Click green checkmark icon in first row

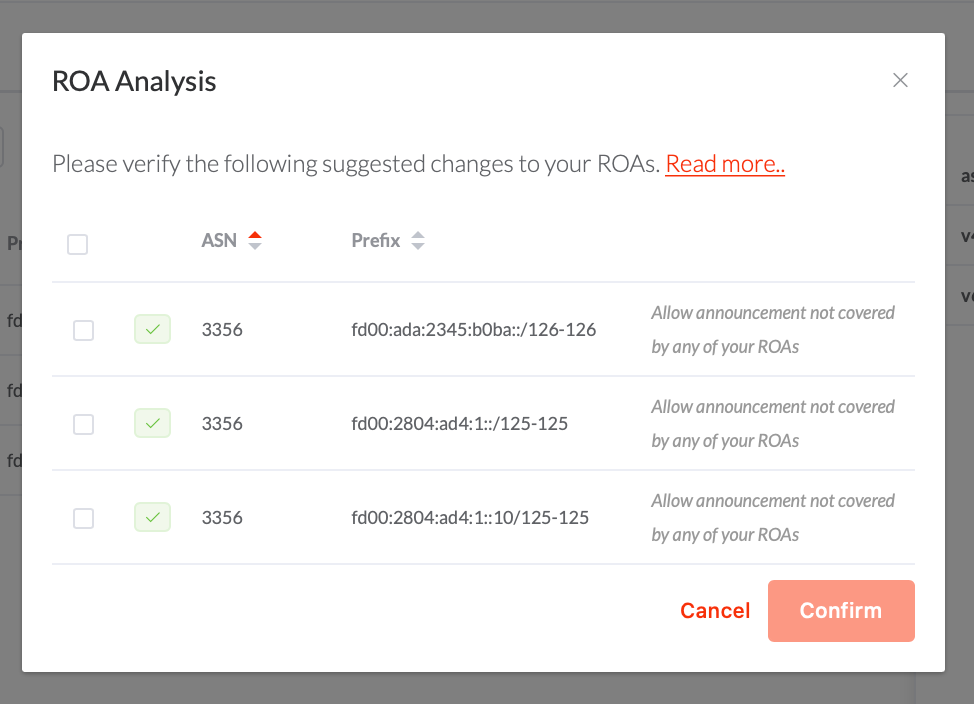tap(152, 329)
